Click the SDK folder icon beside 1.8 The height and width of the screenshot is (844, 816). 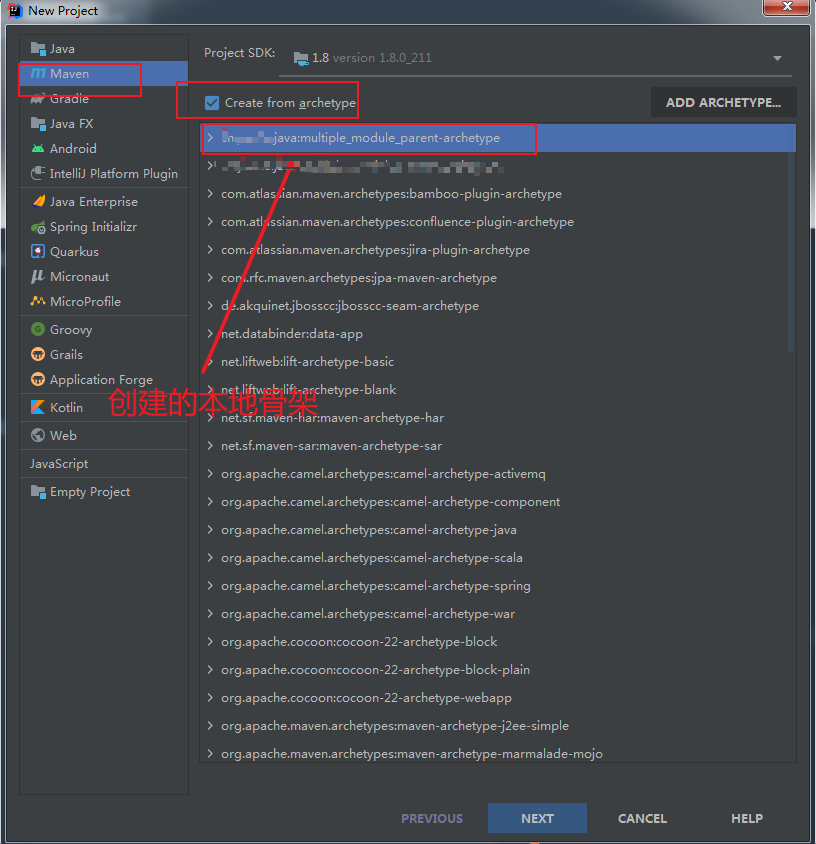tap(301, 58)
